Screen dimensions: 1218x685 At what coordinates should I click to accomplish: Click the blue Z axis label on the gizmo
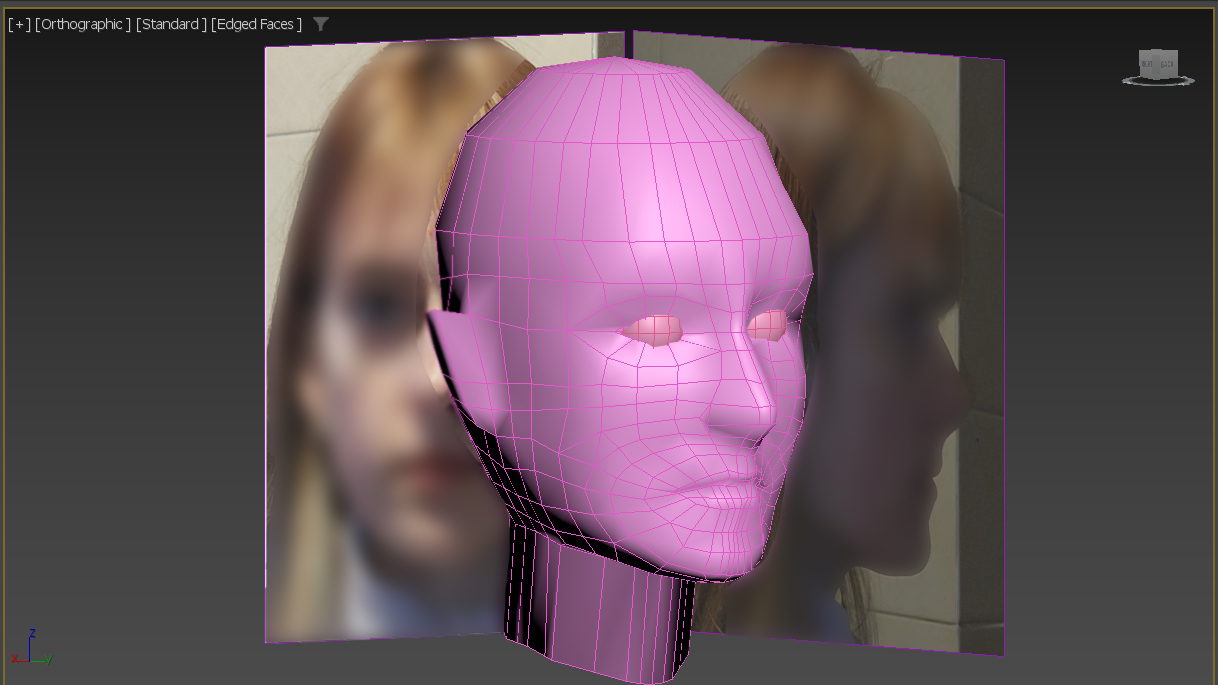pos(33,633)
